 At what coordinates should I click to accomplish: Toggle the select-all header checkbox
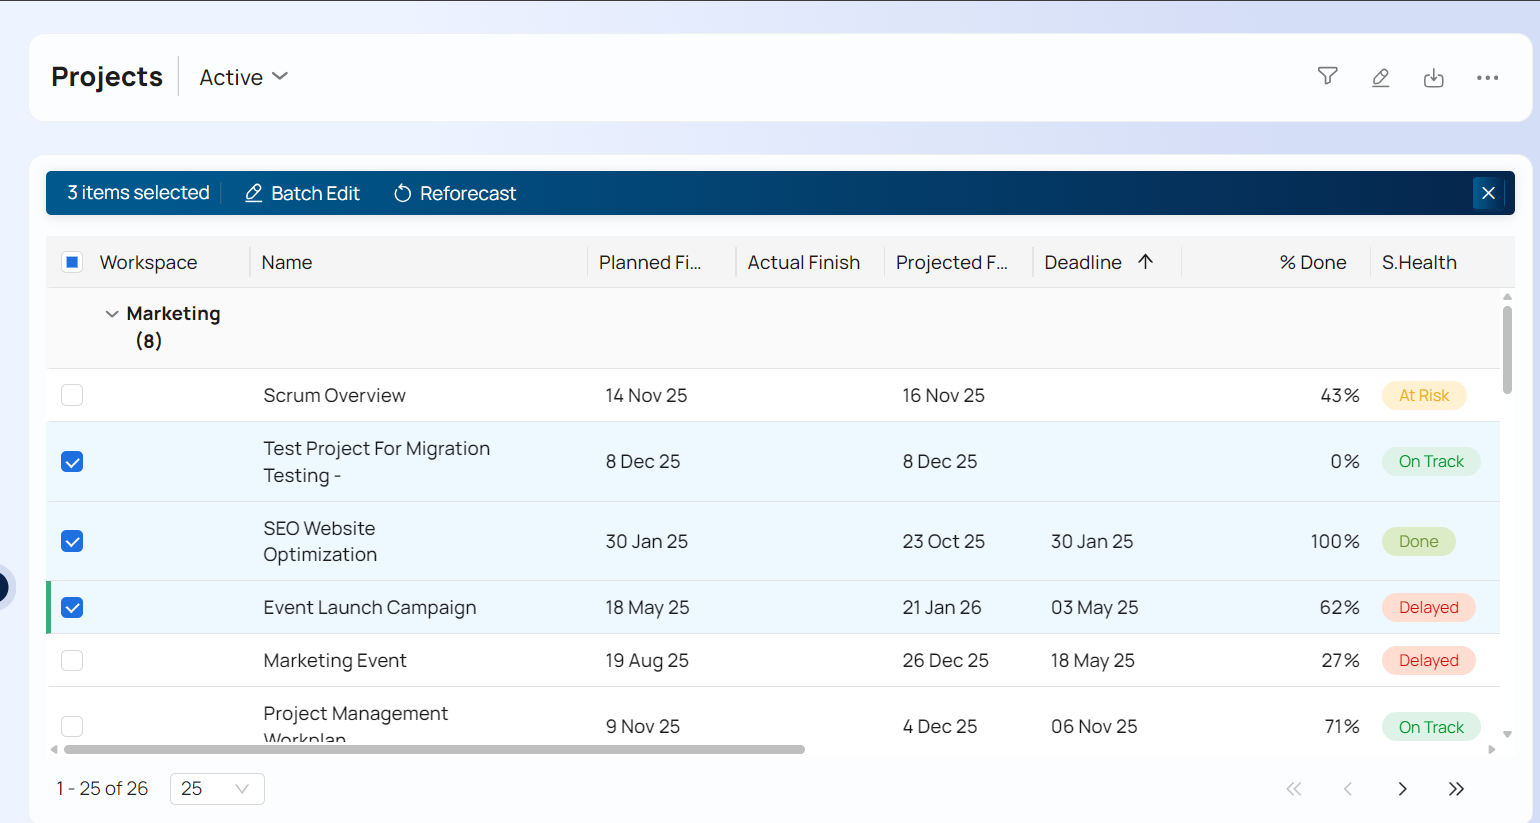[72, 262]
